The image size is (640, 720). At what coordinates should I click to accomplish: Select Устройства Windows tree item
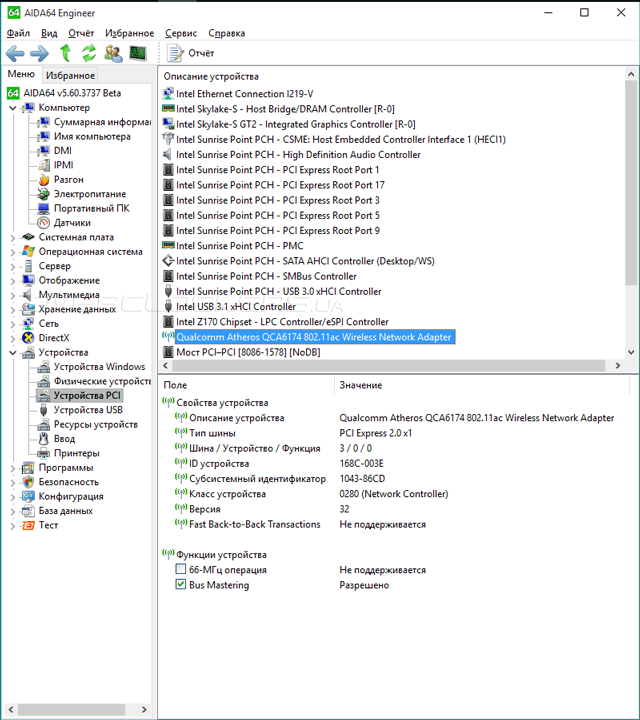(x=100, y=367)
